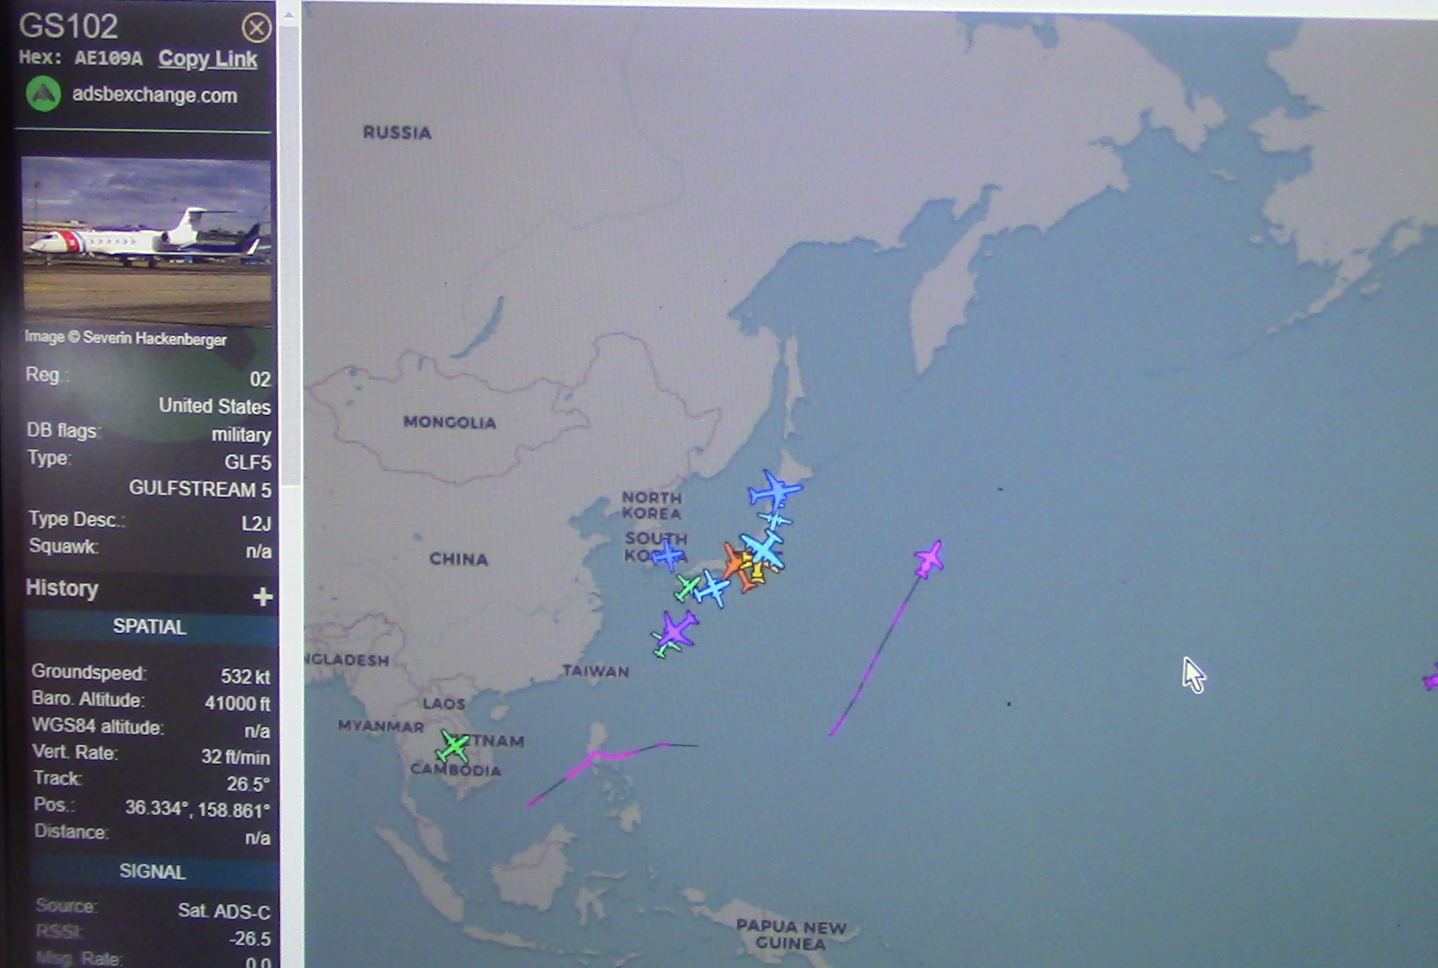Click the Type Desc. value L2J
Viewport: 1438px width, 968px height.
[x=256, y=523]
